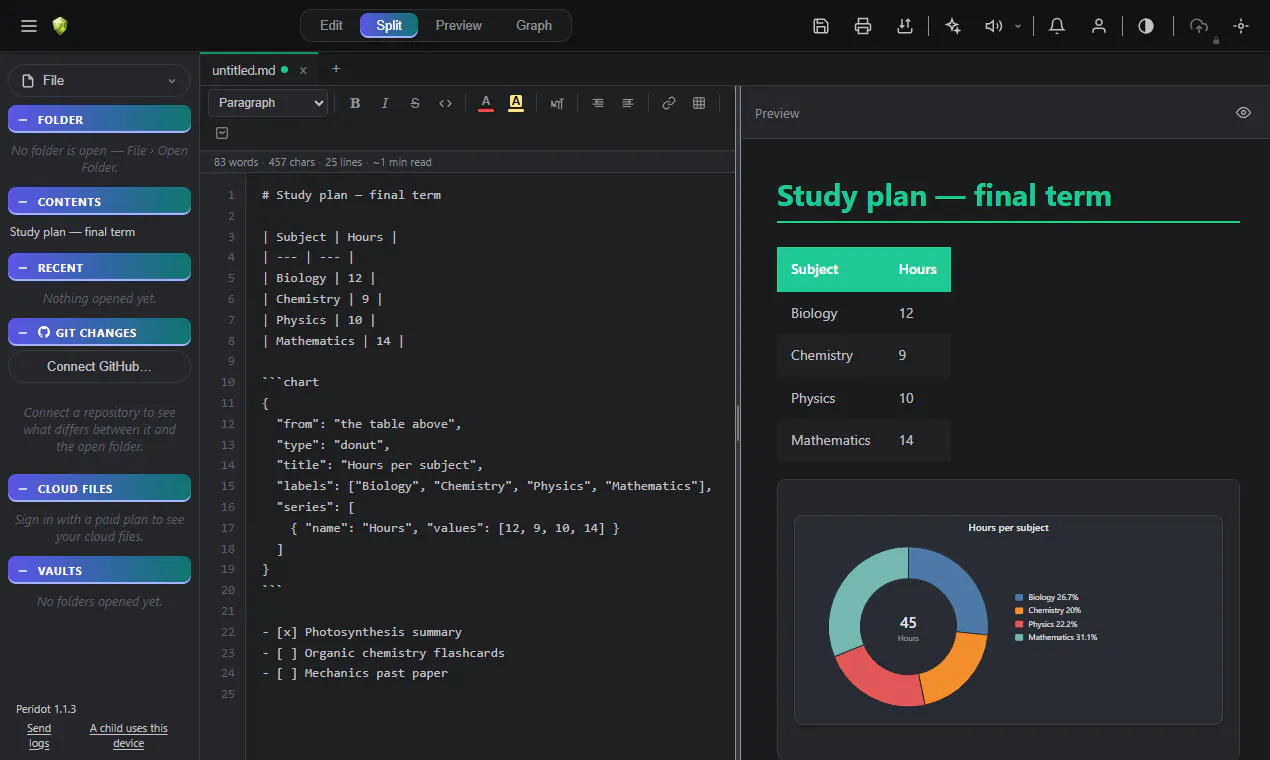Insert a chart with the chart toolbar icon
The width and height of the screenshot is (1270, 760).
(222, 133)
